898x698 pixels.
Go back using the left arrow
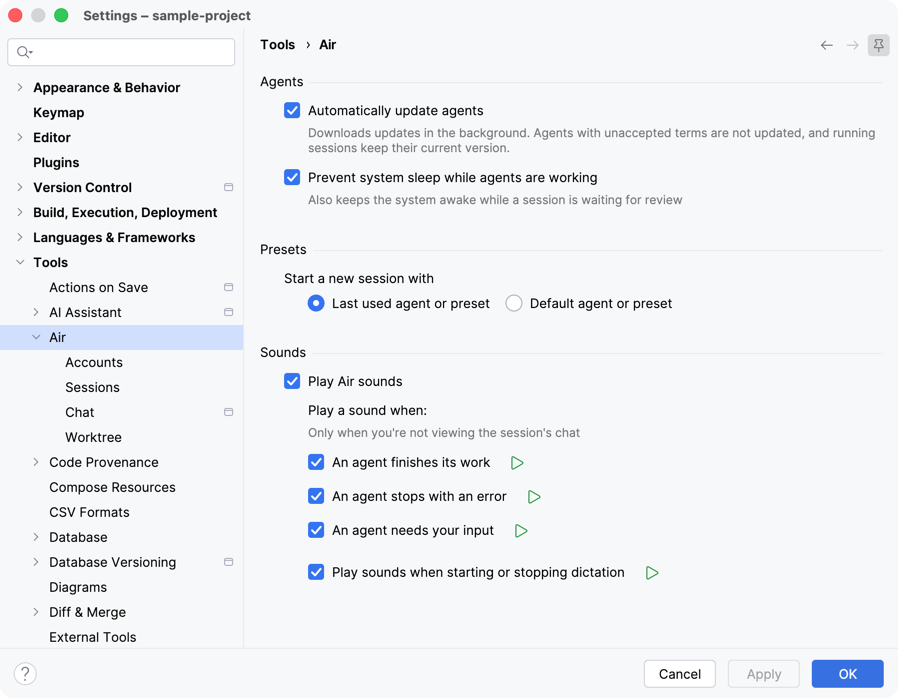(826, 45)
